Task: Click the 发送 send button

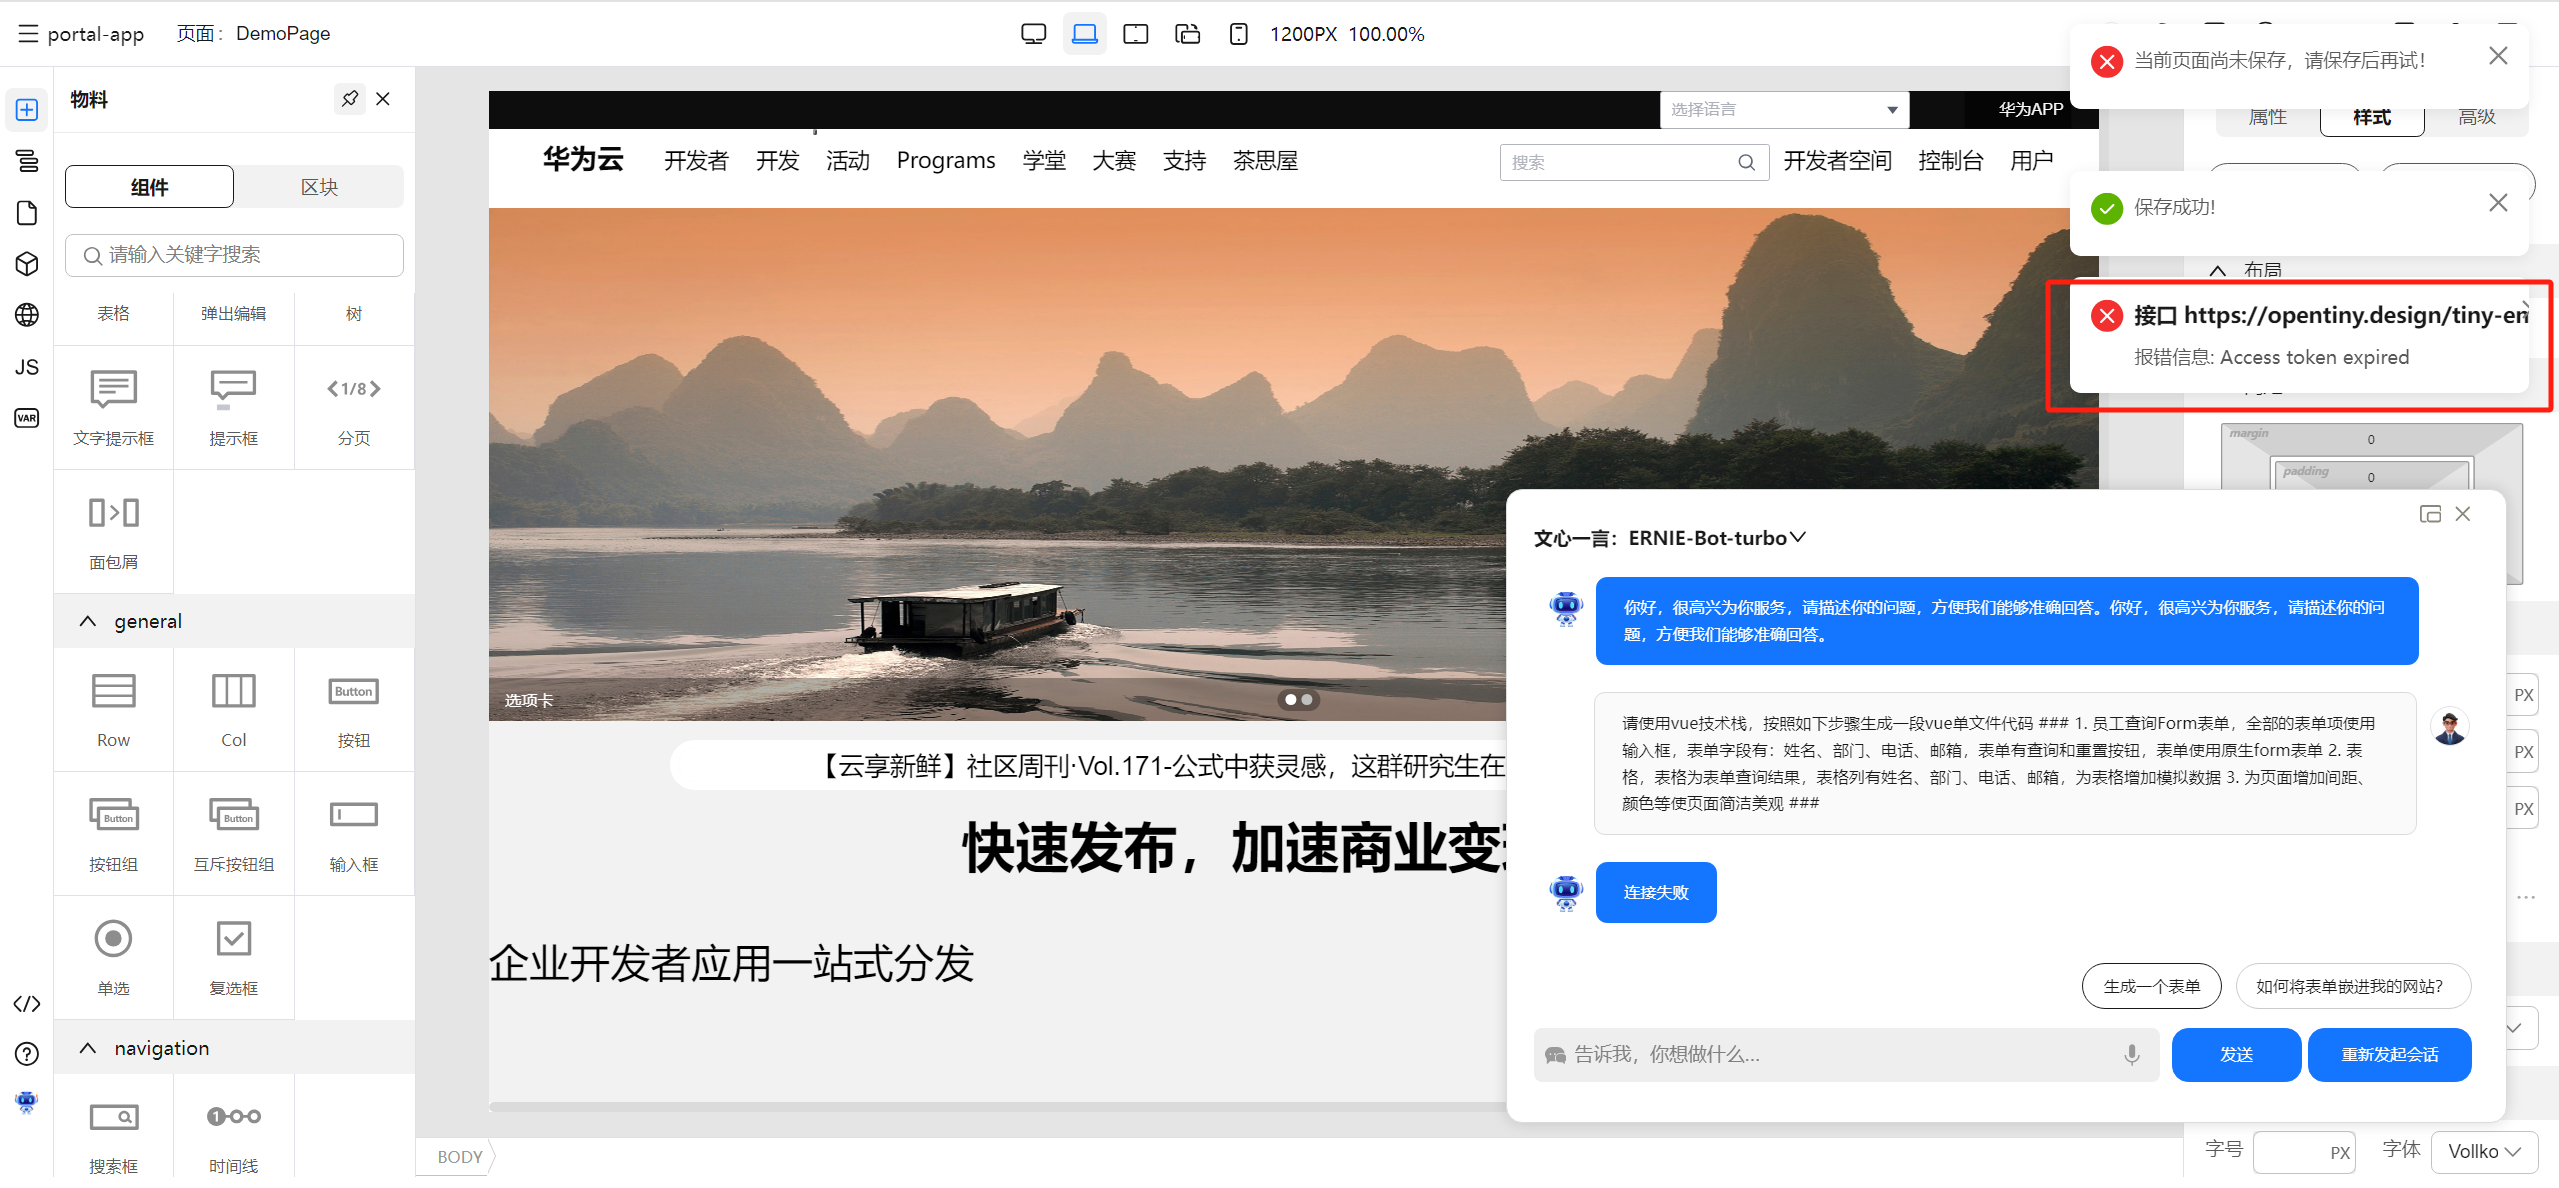Action: (x=2235, y=1054)
